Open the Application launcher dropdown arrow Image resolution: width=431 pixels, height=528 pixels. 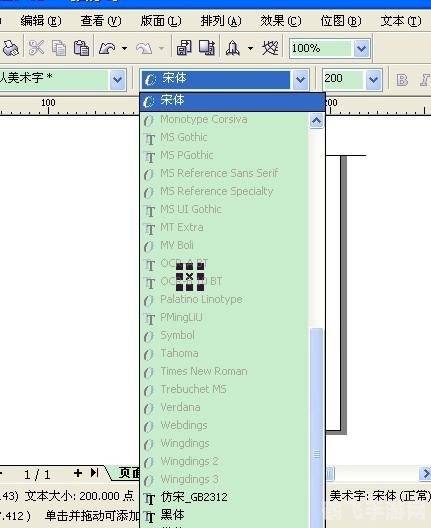[250, 48]
